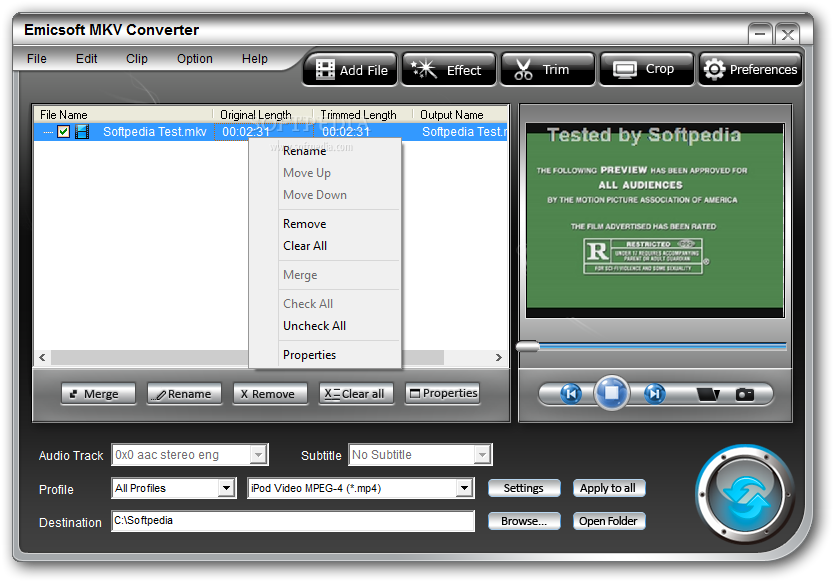Select the Softpedia Test.mkv file name
This screenshot has width=834, height=582.
[x=155, y=132]
